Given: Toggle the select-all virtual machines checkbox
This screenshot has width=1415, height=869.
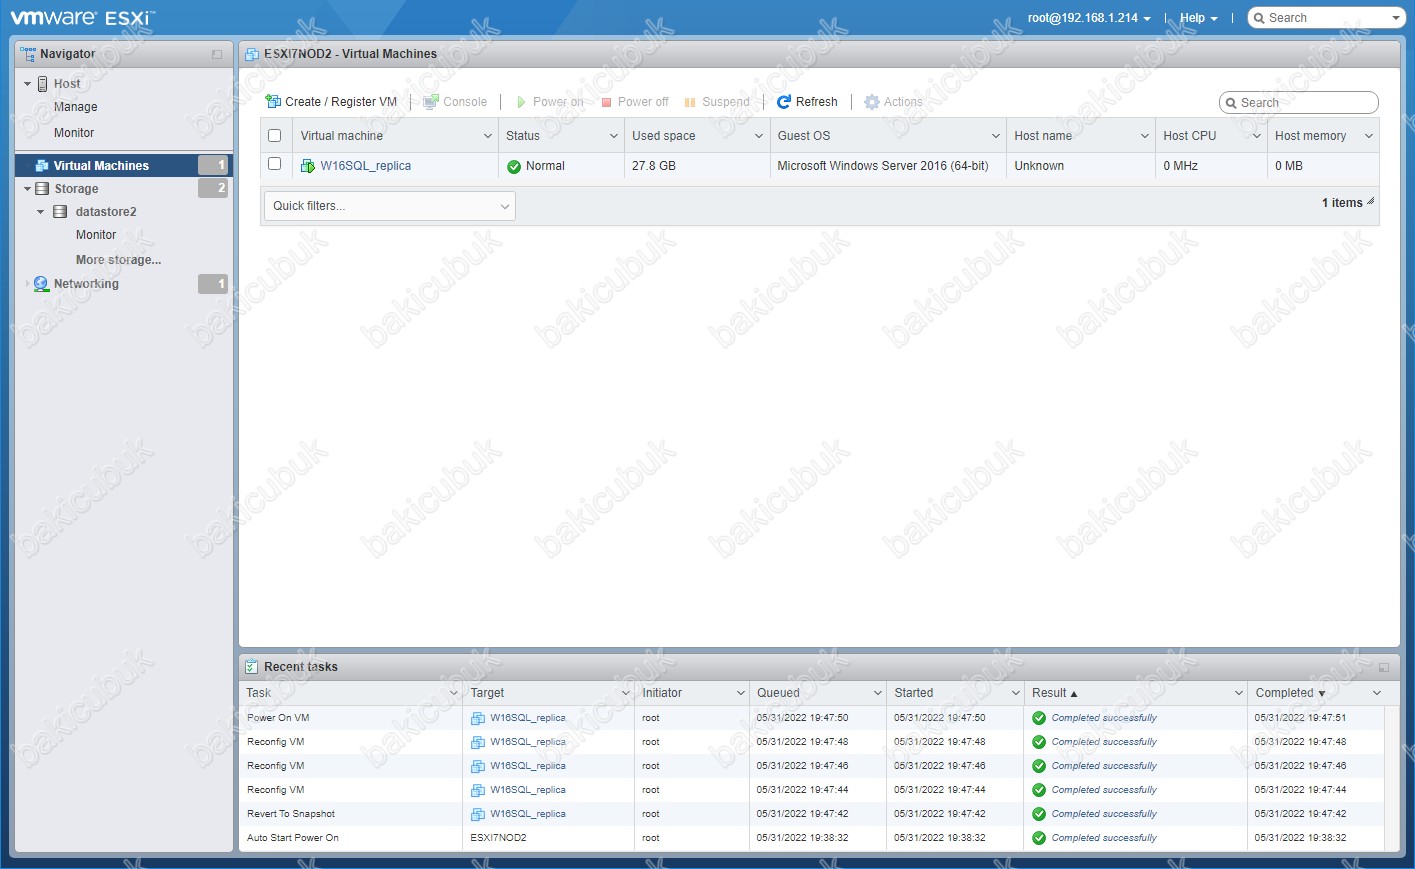Looking at the screenshot, I should [275, 136].
